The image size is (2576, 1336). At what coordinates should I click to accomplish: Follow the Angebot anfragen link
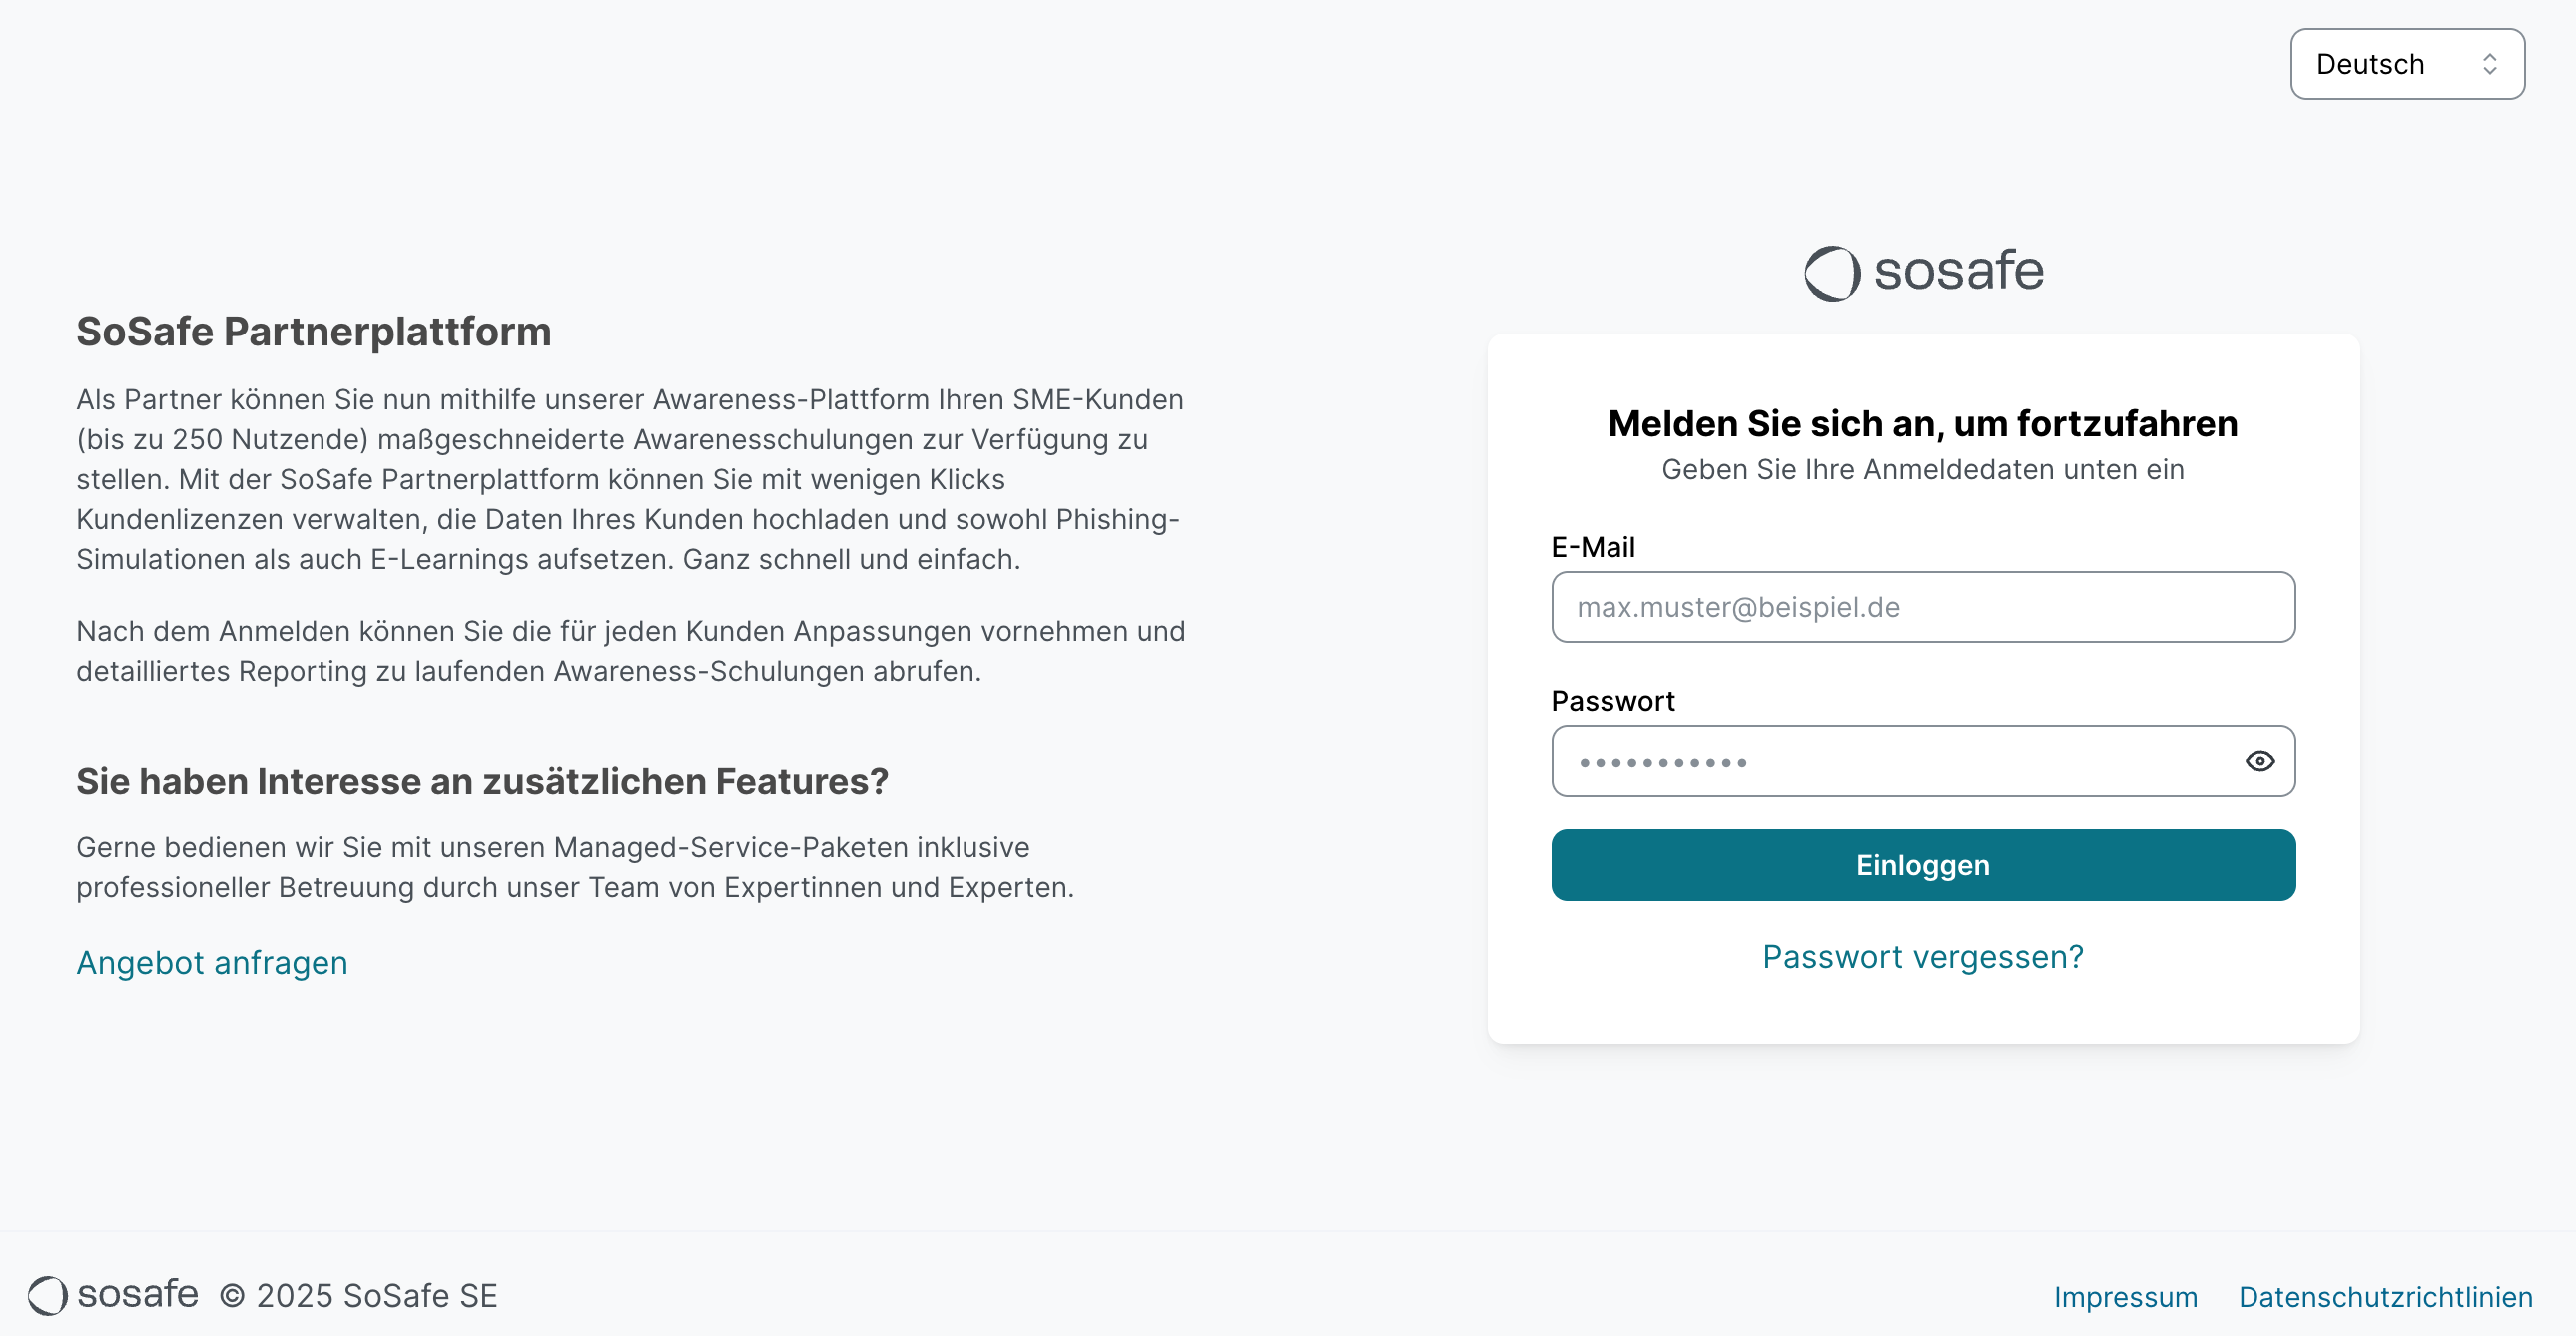(212, 962)
